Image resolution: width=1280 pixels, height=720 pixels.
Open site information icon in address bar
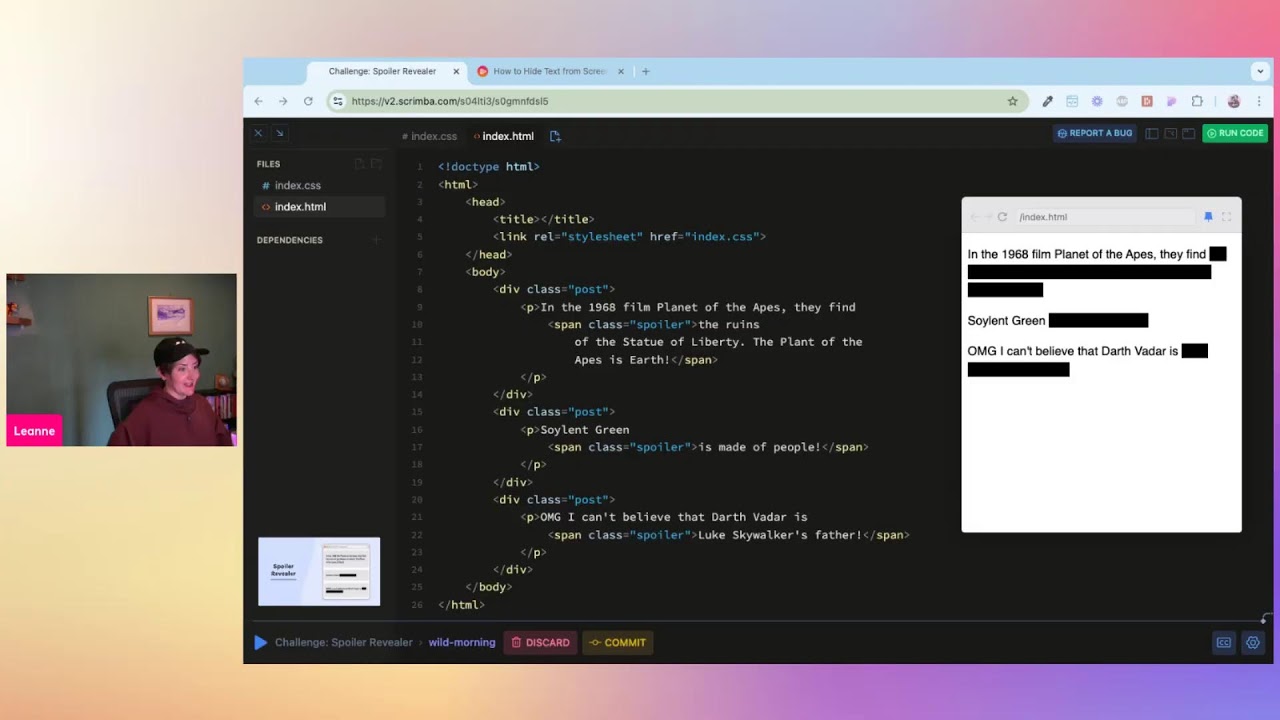(338, 101)
